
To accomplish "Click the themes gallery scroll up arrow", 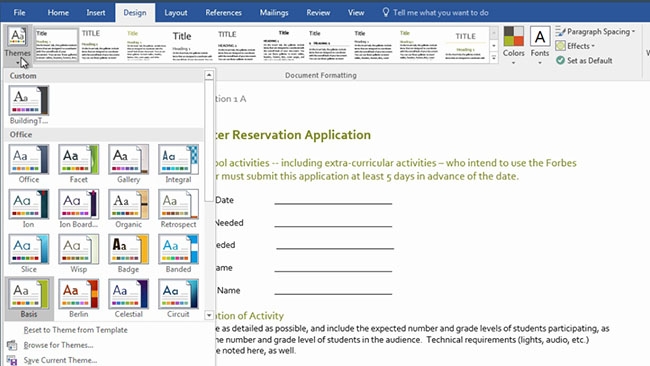I will point(209,75).
